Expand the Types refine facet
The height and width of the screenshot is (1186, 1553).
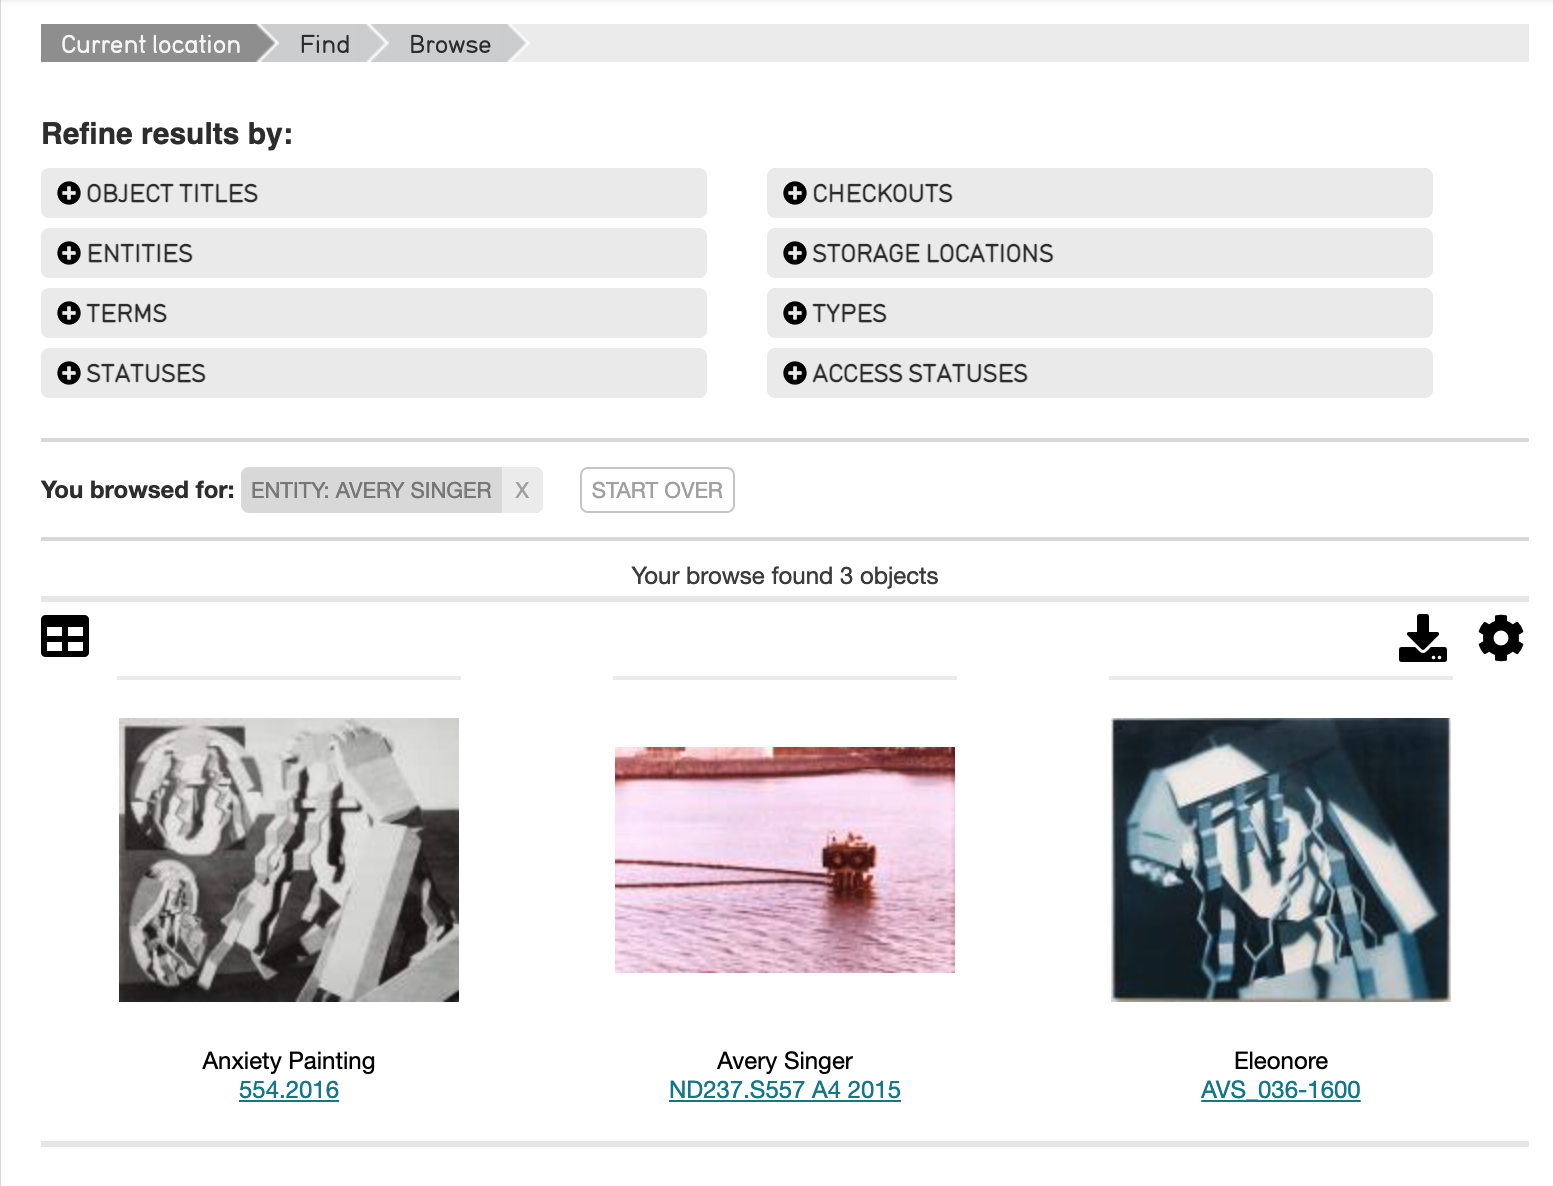849,313
